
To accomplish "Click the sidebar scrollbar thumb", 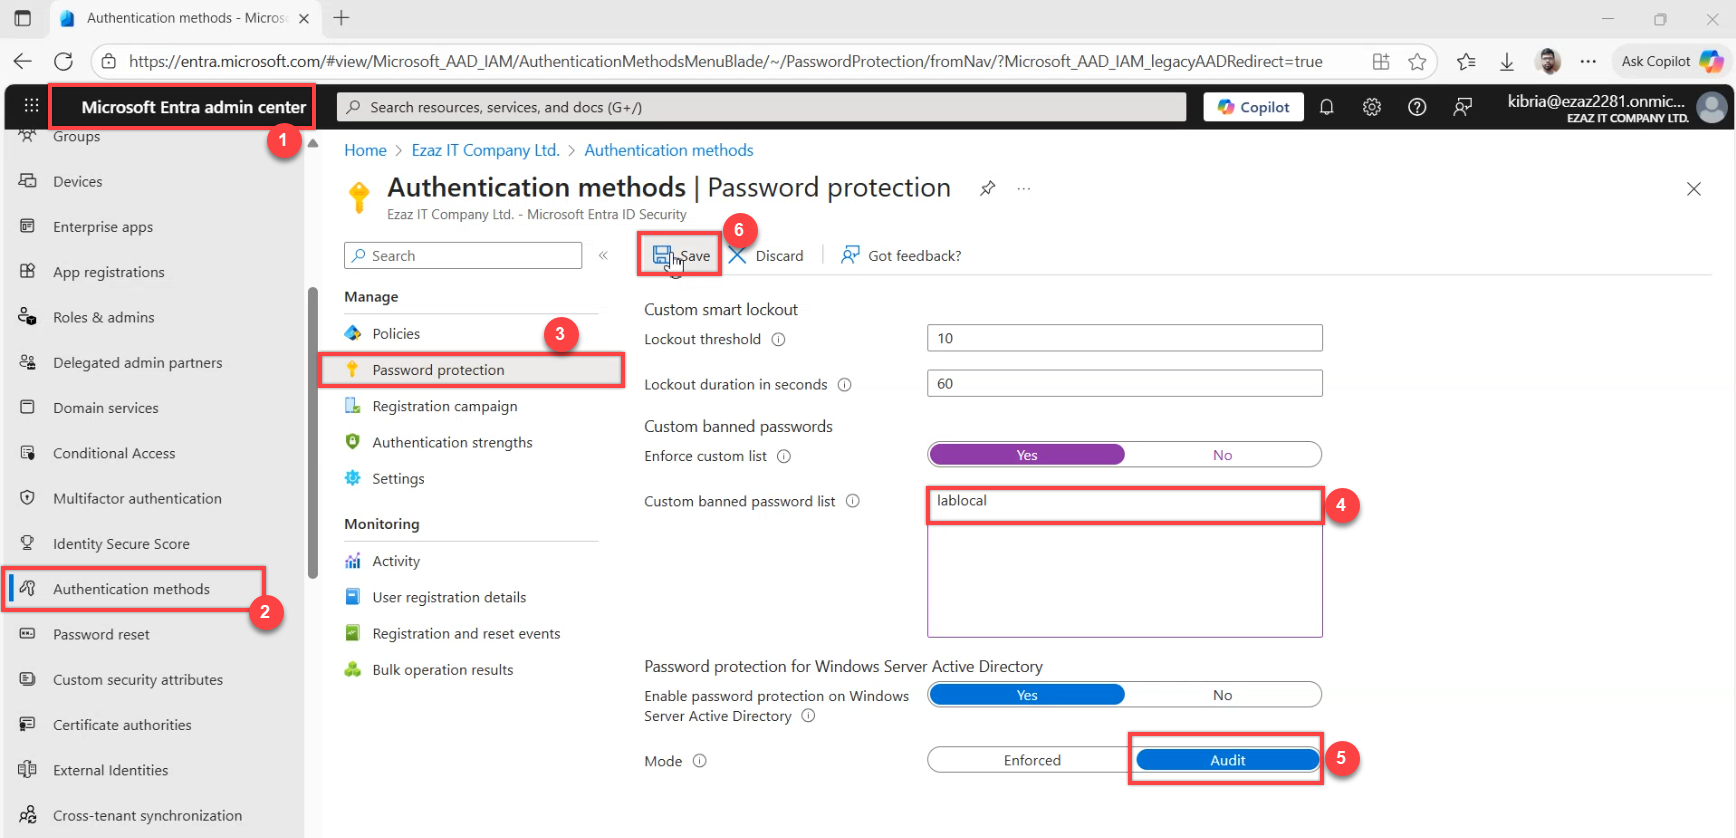I will pyautogui.click(x=313, y=433).
